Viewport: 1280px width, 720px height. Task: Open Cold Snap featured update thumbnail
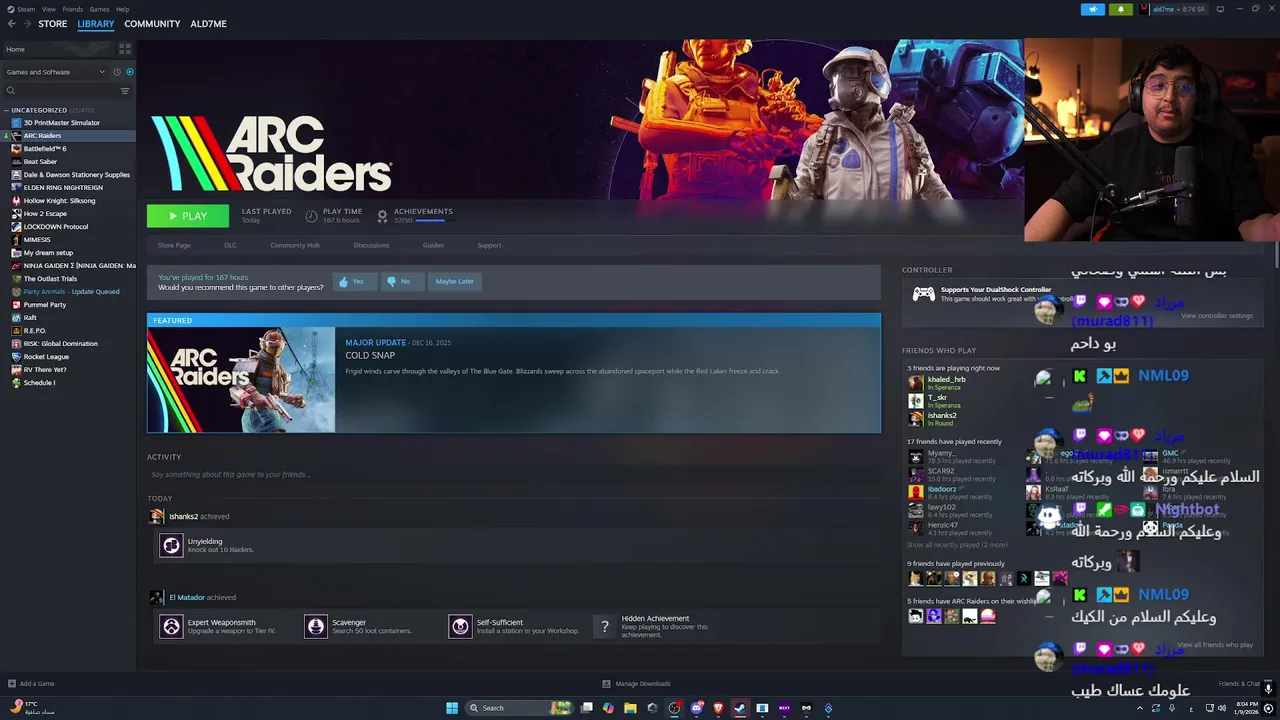pyautogui.click(x=241, y=380)
